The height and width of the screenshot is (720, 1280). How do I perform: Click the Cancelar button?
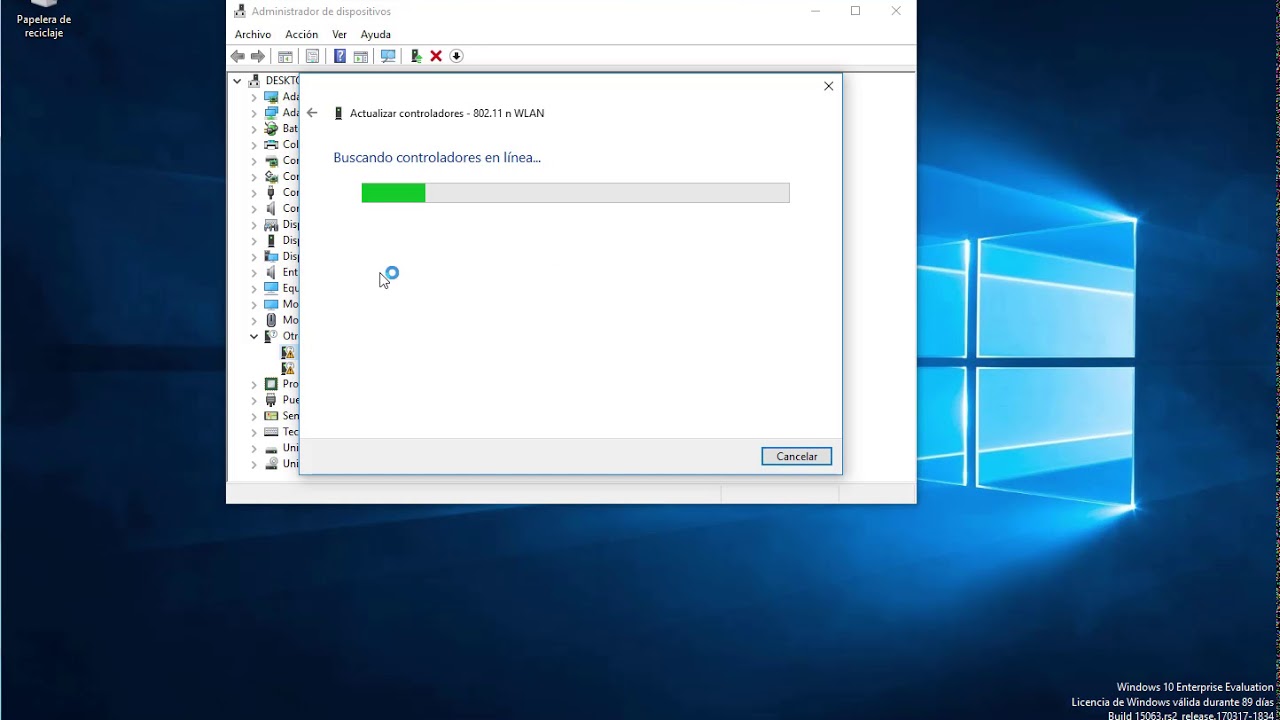(796, 456)
